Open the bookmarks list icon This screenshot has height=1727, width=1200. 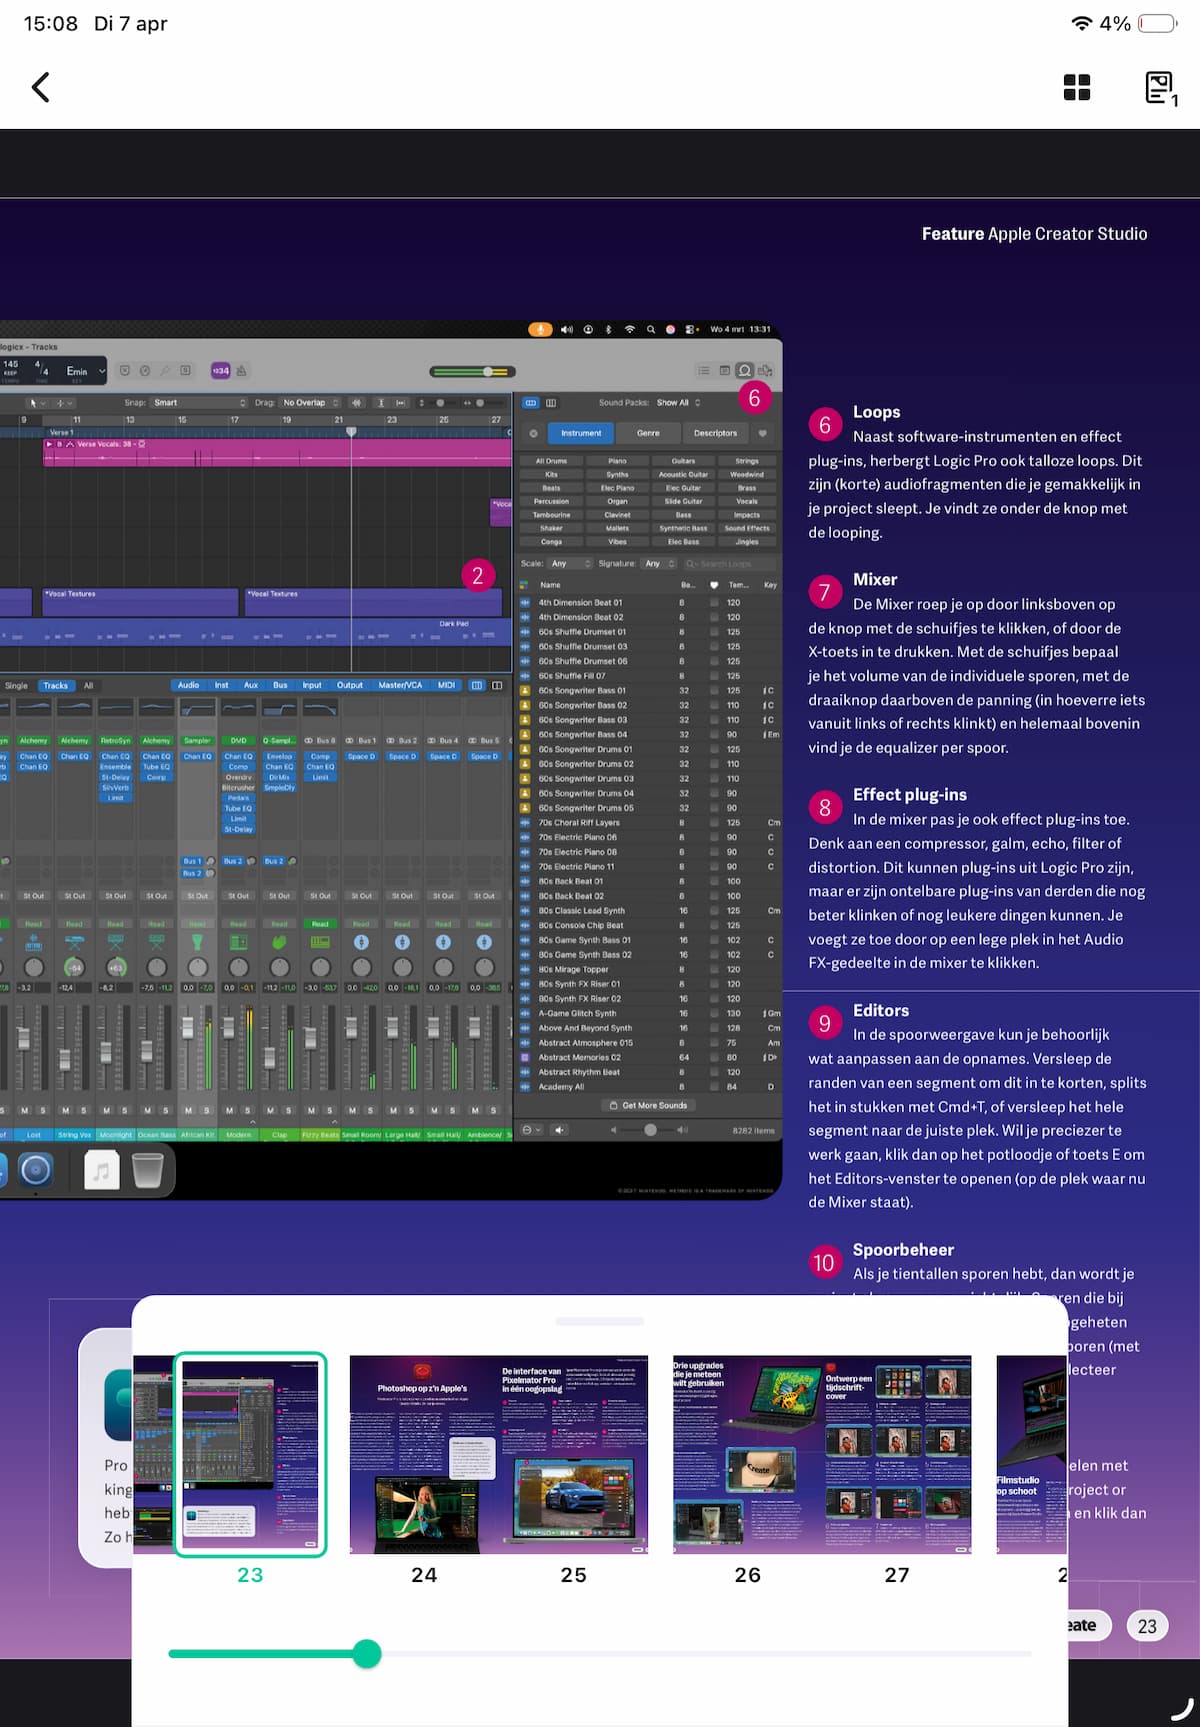click(1161, 88)
